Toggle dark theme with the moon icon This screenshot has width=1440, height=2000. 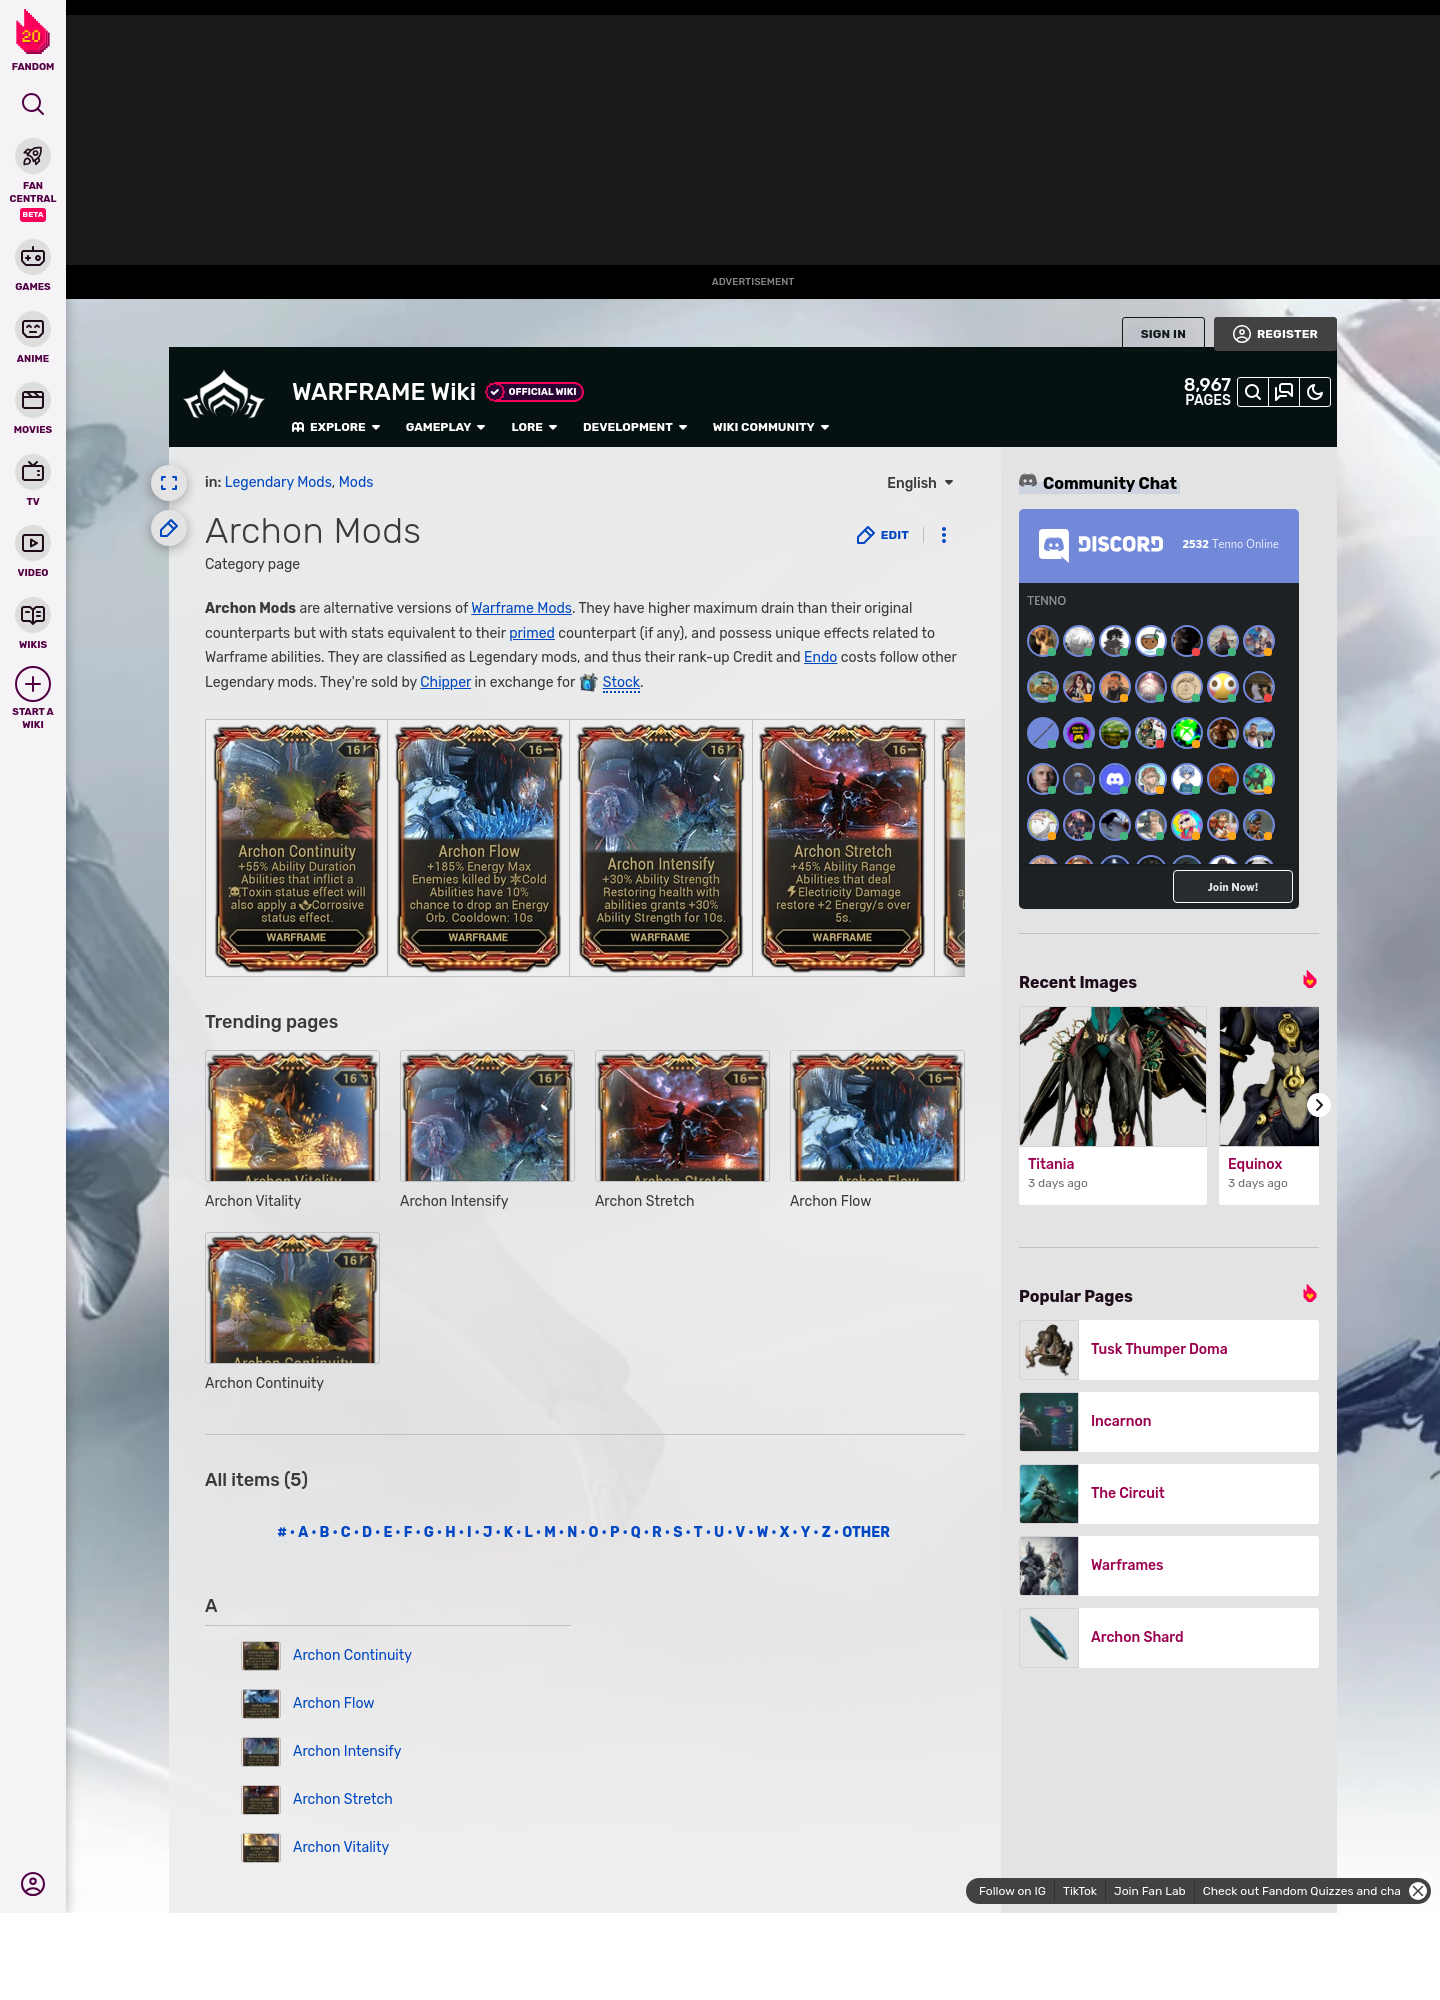click(x=1315, y=392)
